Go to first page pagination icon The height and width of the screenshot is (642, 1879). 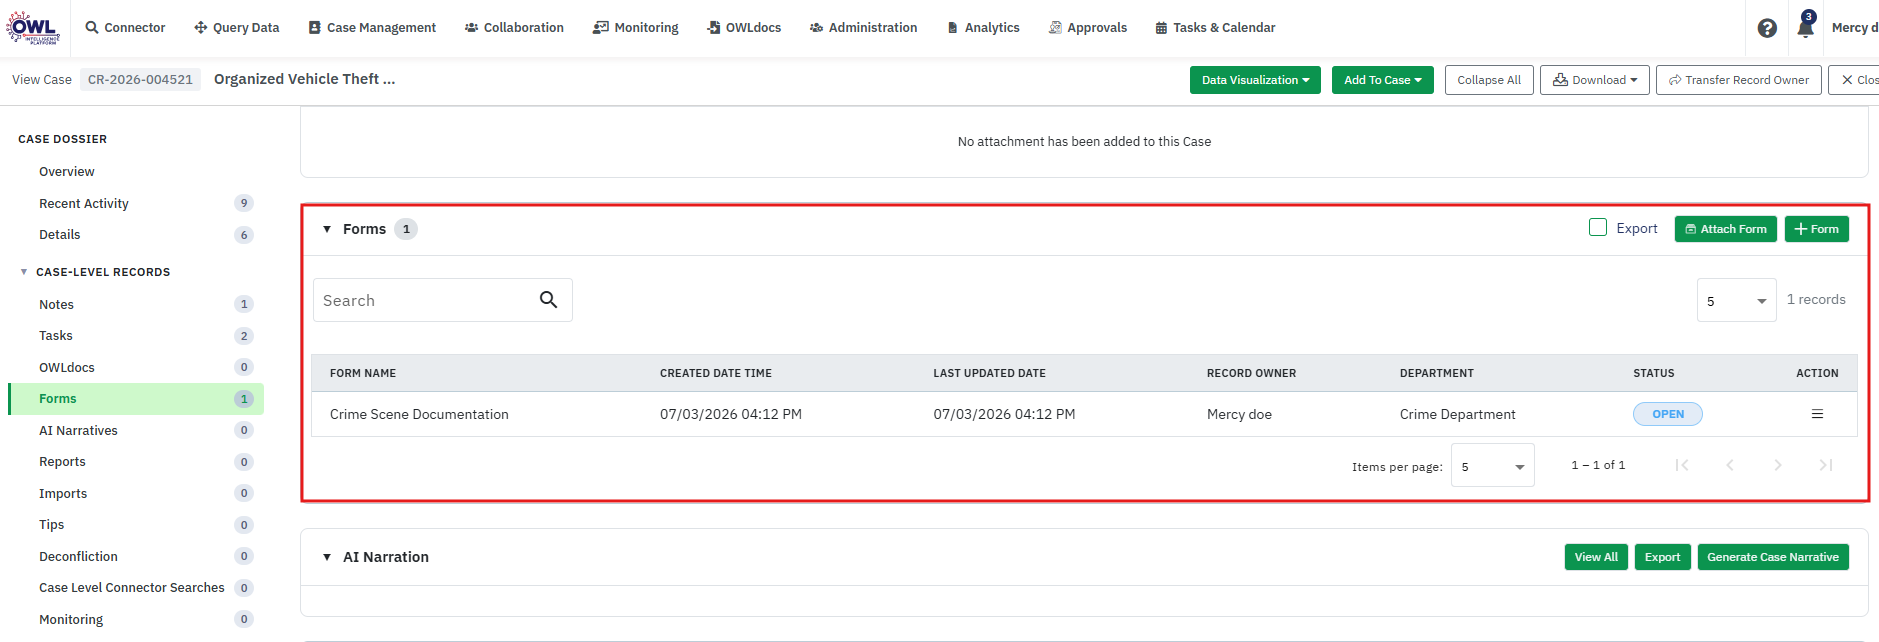[1682, 465]
